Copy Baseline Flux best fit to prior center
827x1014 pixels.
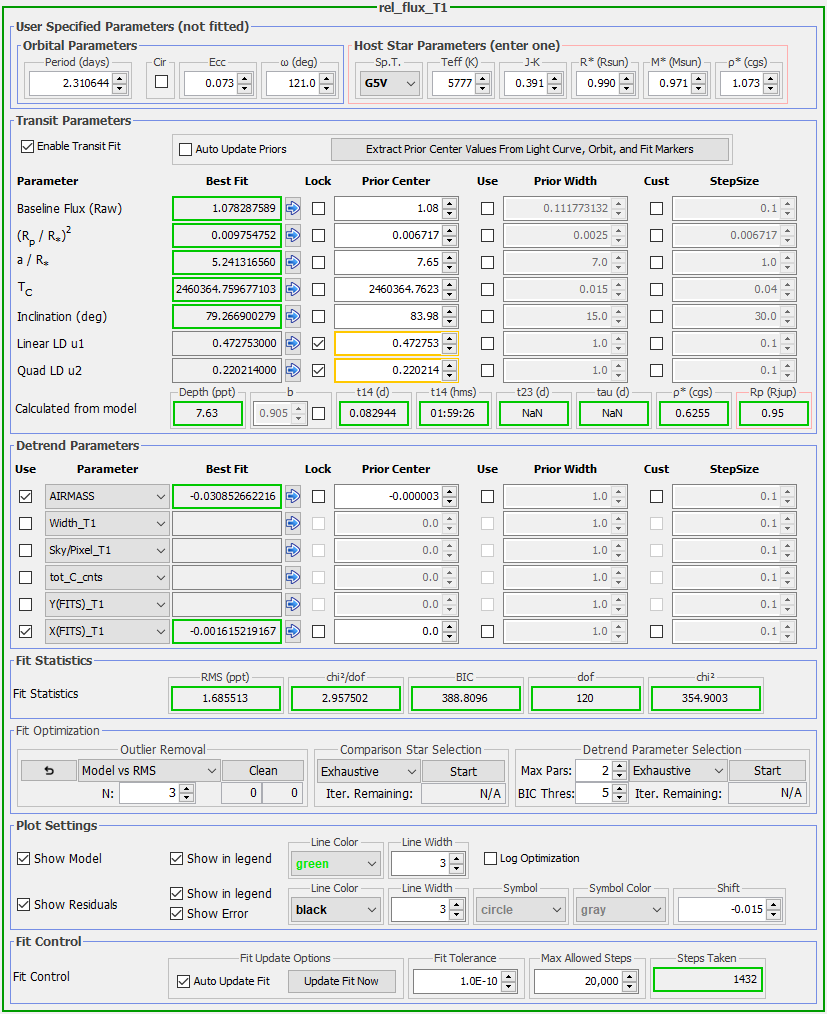tap(293, 209)
